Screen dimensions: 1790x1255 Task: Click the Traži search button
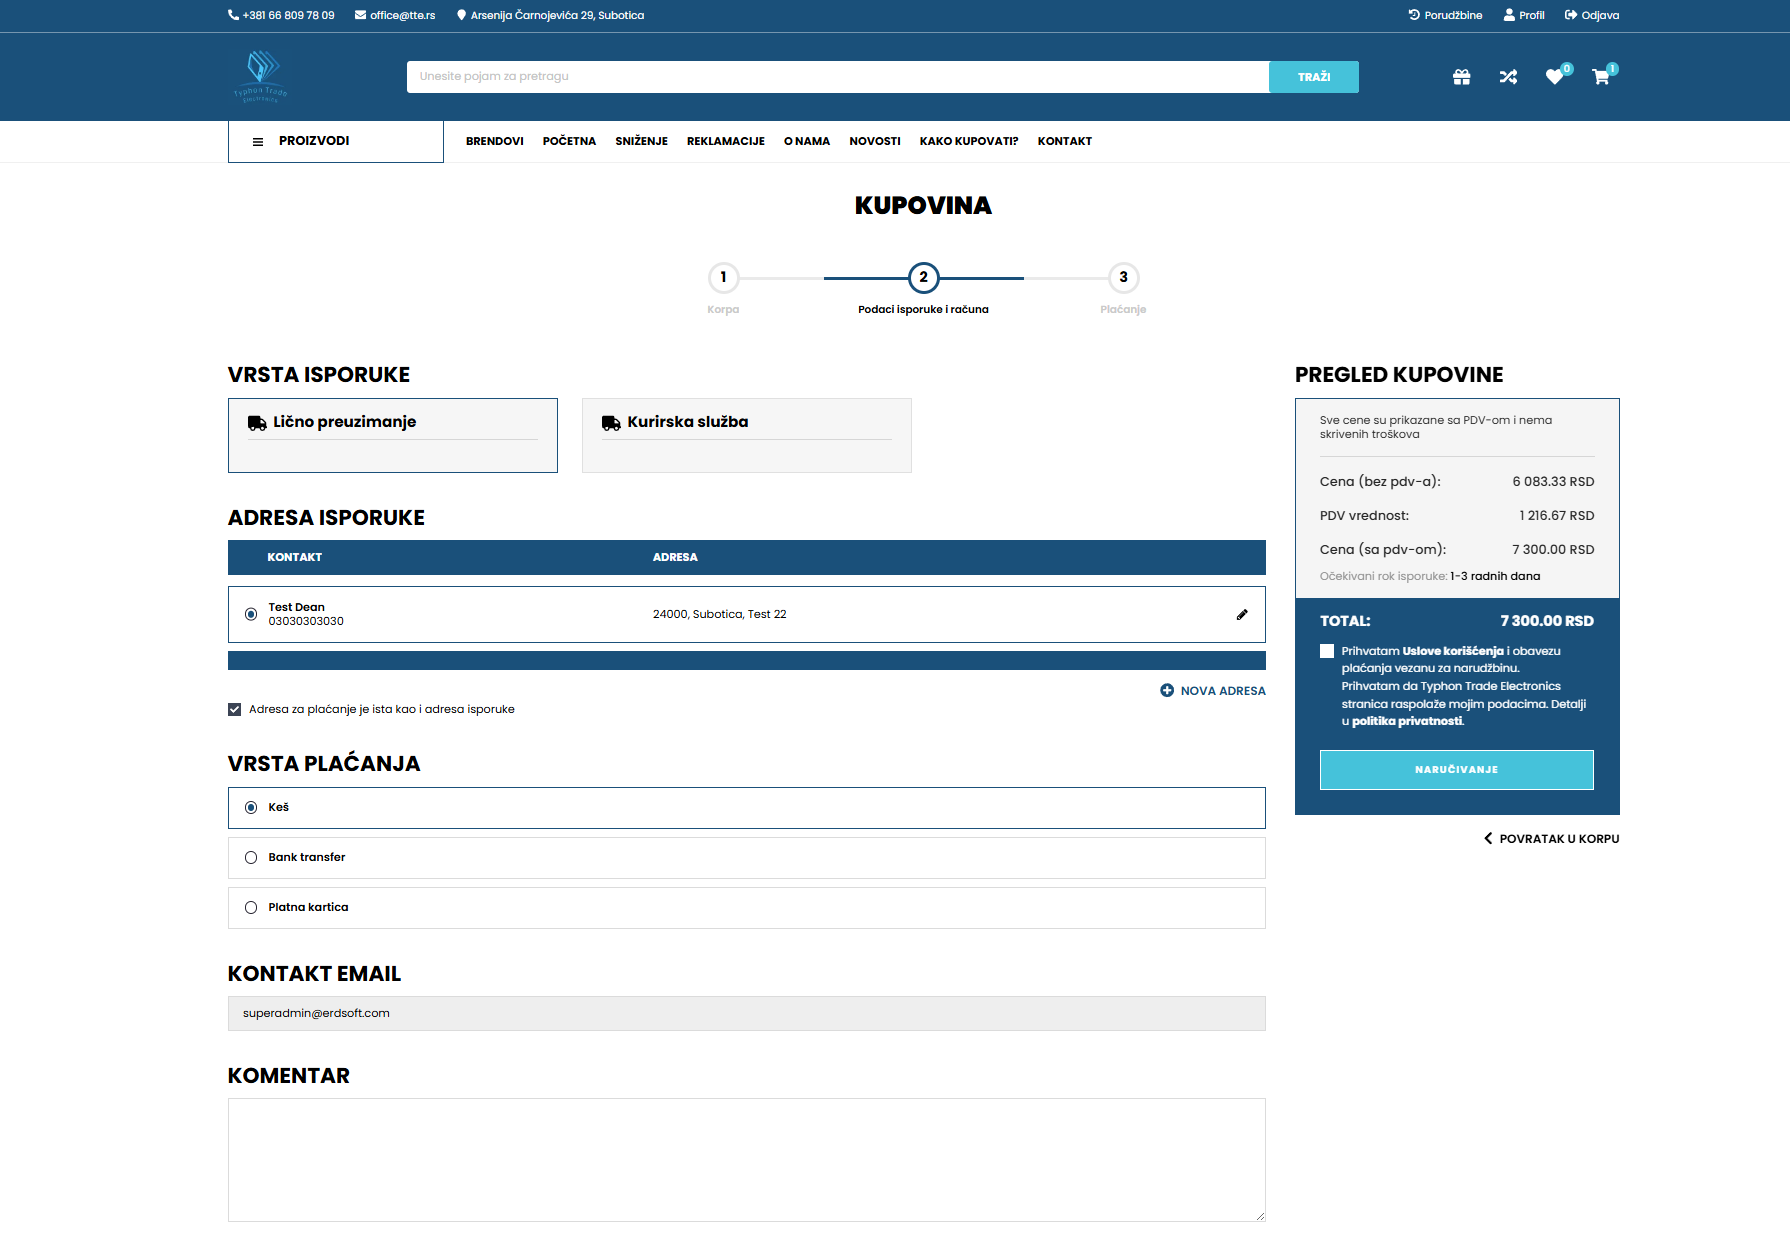(1313, 77)
